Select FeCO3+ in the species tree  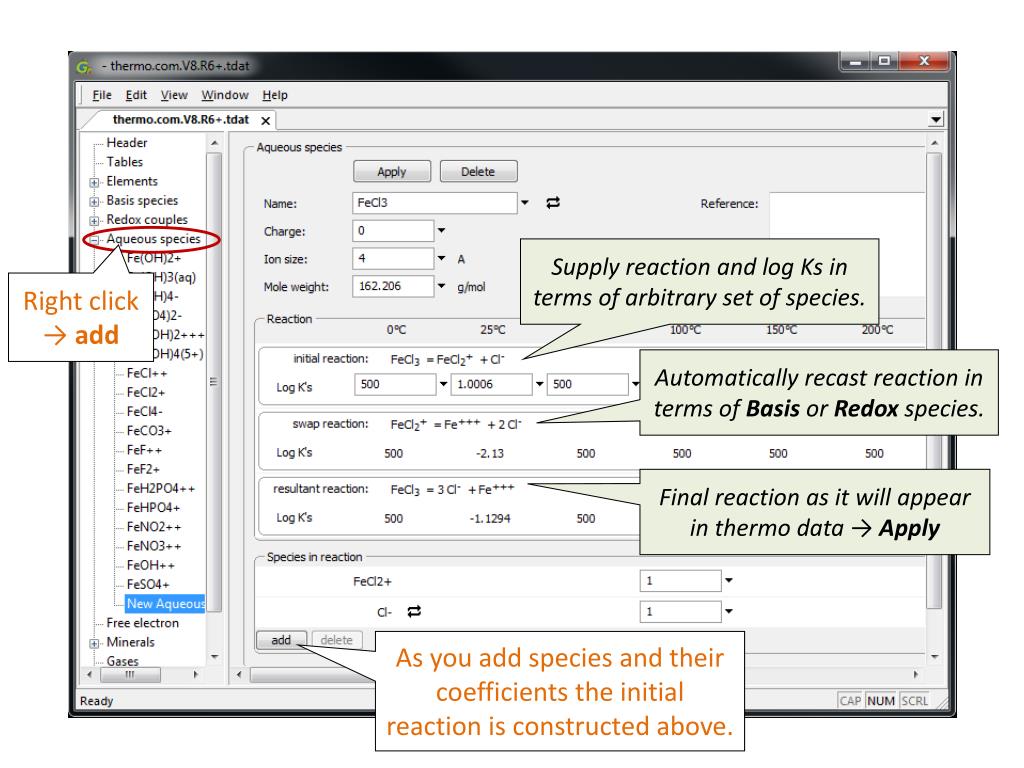click(149, 431)
